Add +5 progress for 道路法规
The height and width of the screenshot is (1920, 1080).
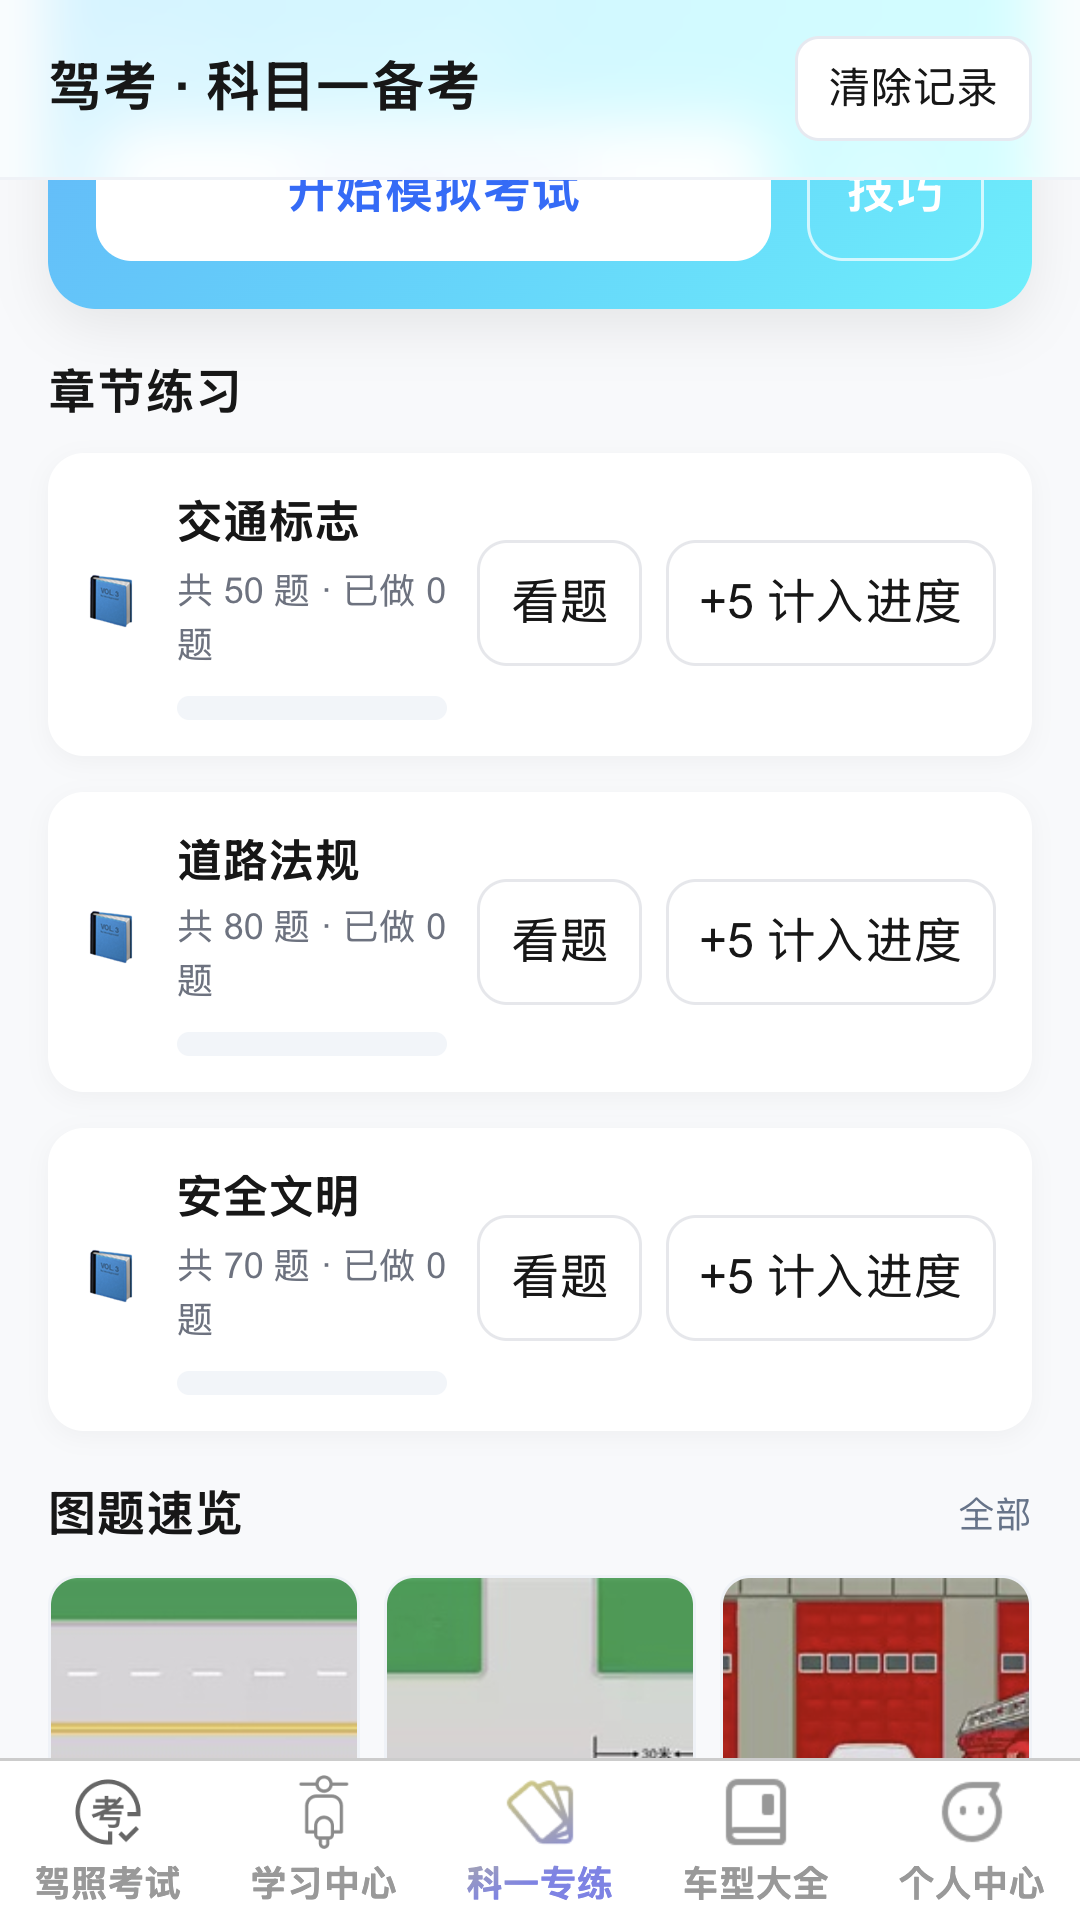pyautogui.click(x=830, y=942)
